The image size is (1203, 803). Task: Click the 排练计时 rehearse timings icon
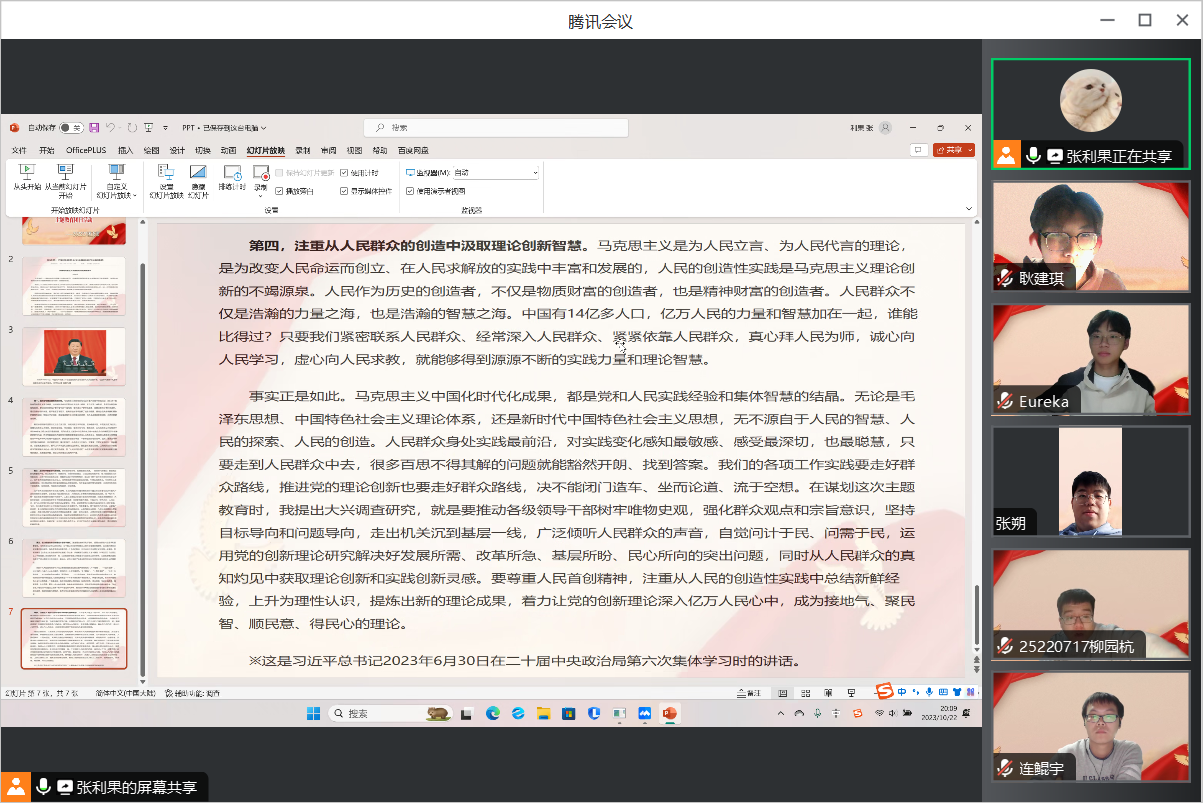232,174
